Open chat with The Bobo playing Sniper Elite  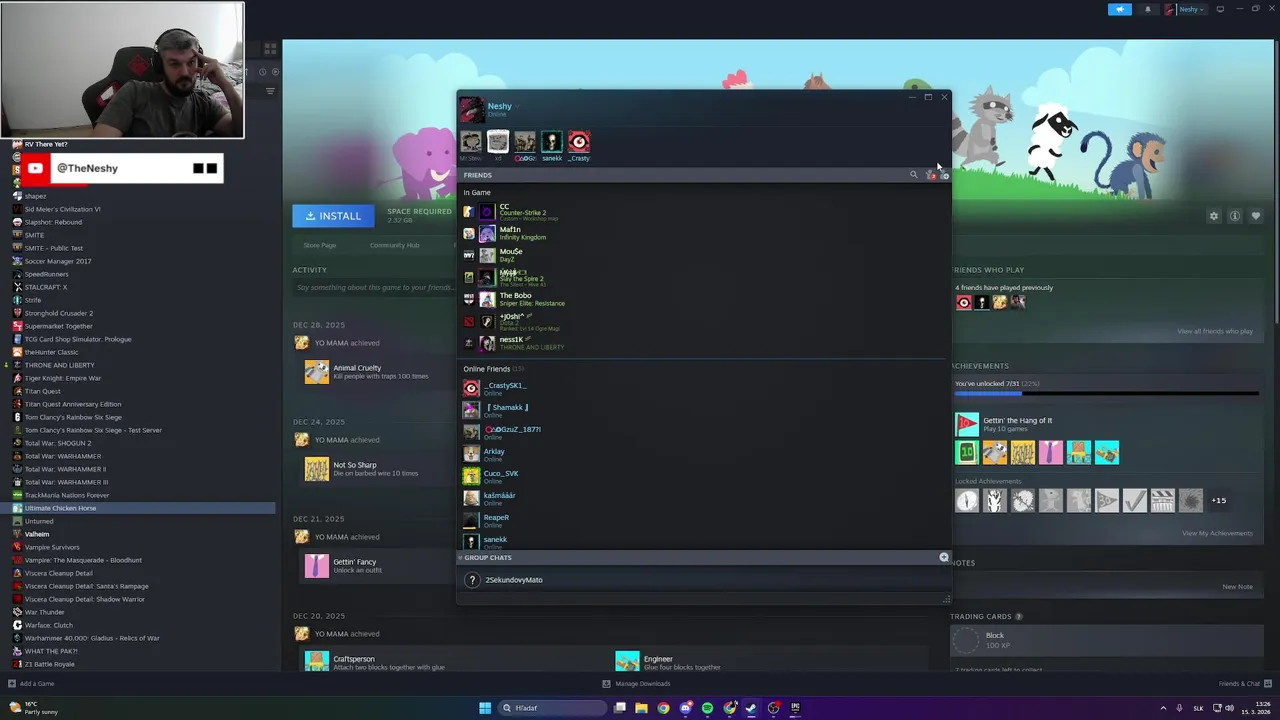click(x=702, y=299)
